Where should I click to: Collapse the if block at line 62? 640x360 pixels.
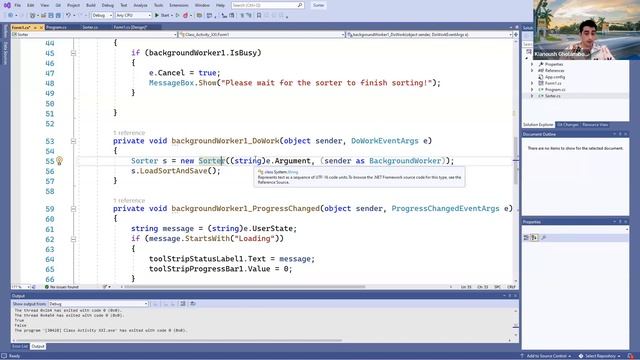pos(73,239)
